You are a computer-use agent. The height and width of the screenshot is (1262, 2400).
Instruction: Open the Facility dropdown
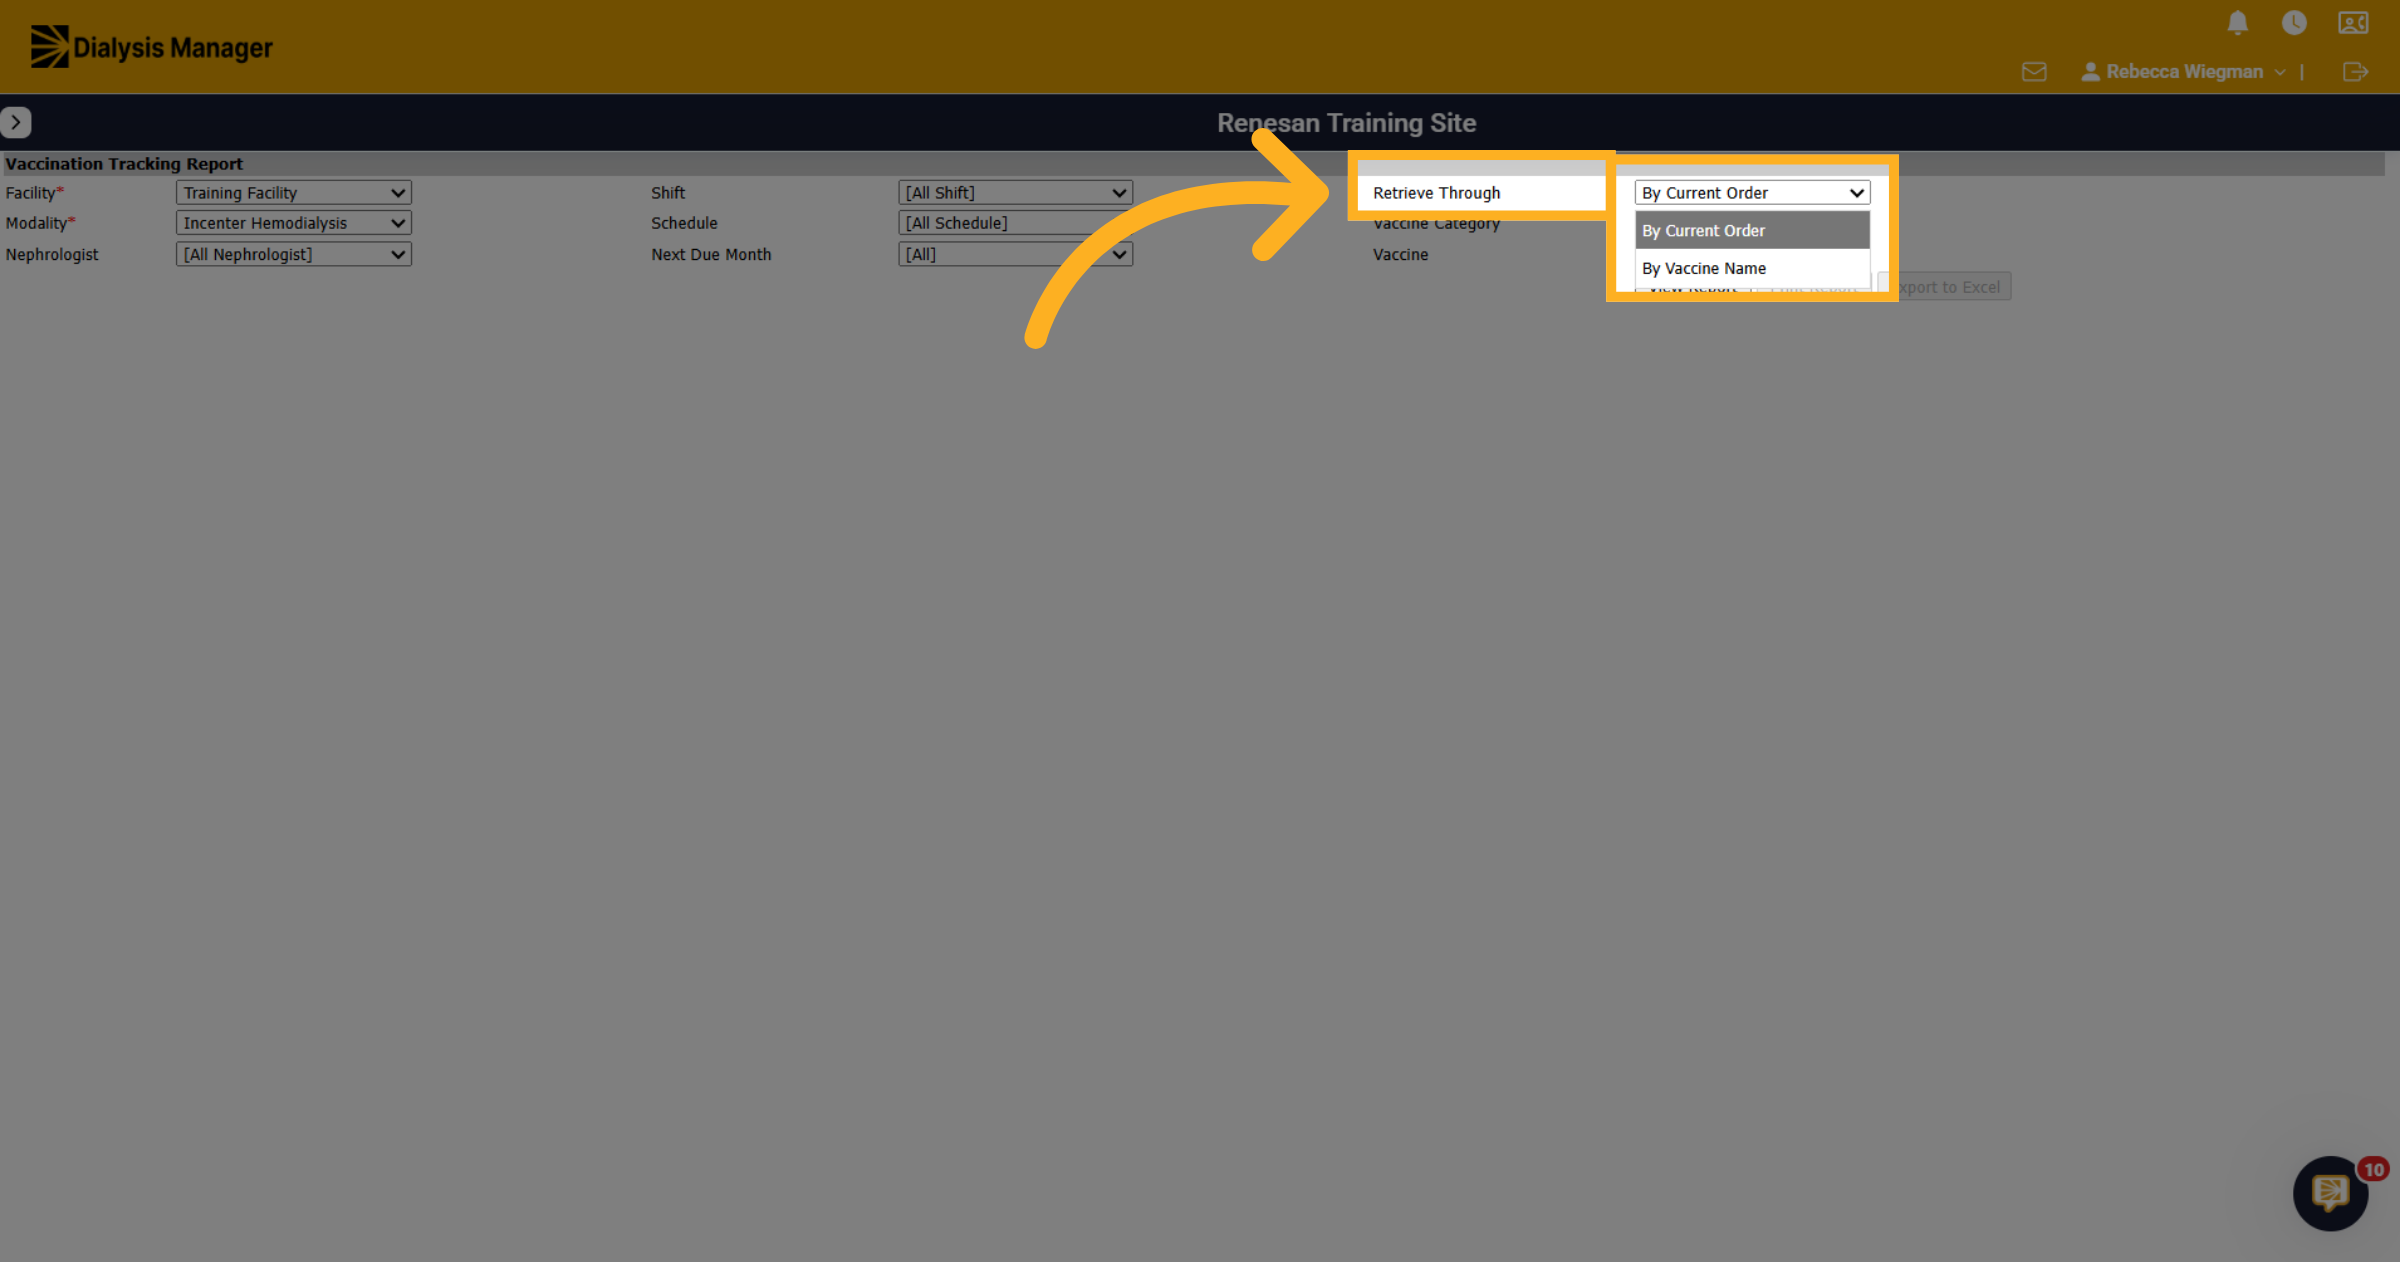(x=294, y=193)
